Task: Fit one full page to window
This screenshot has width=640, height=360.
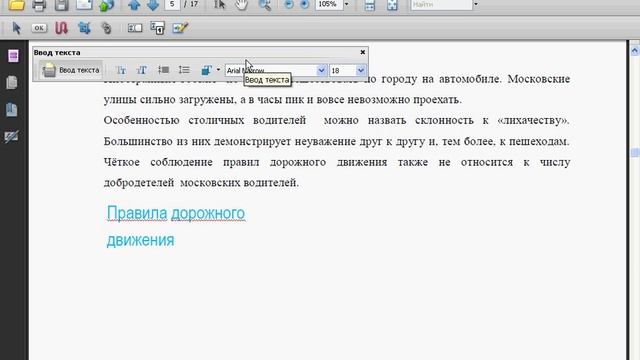Action: click(392, 5)
